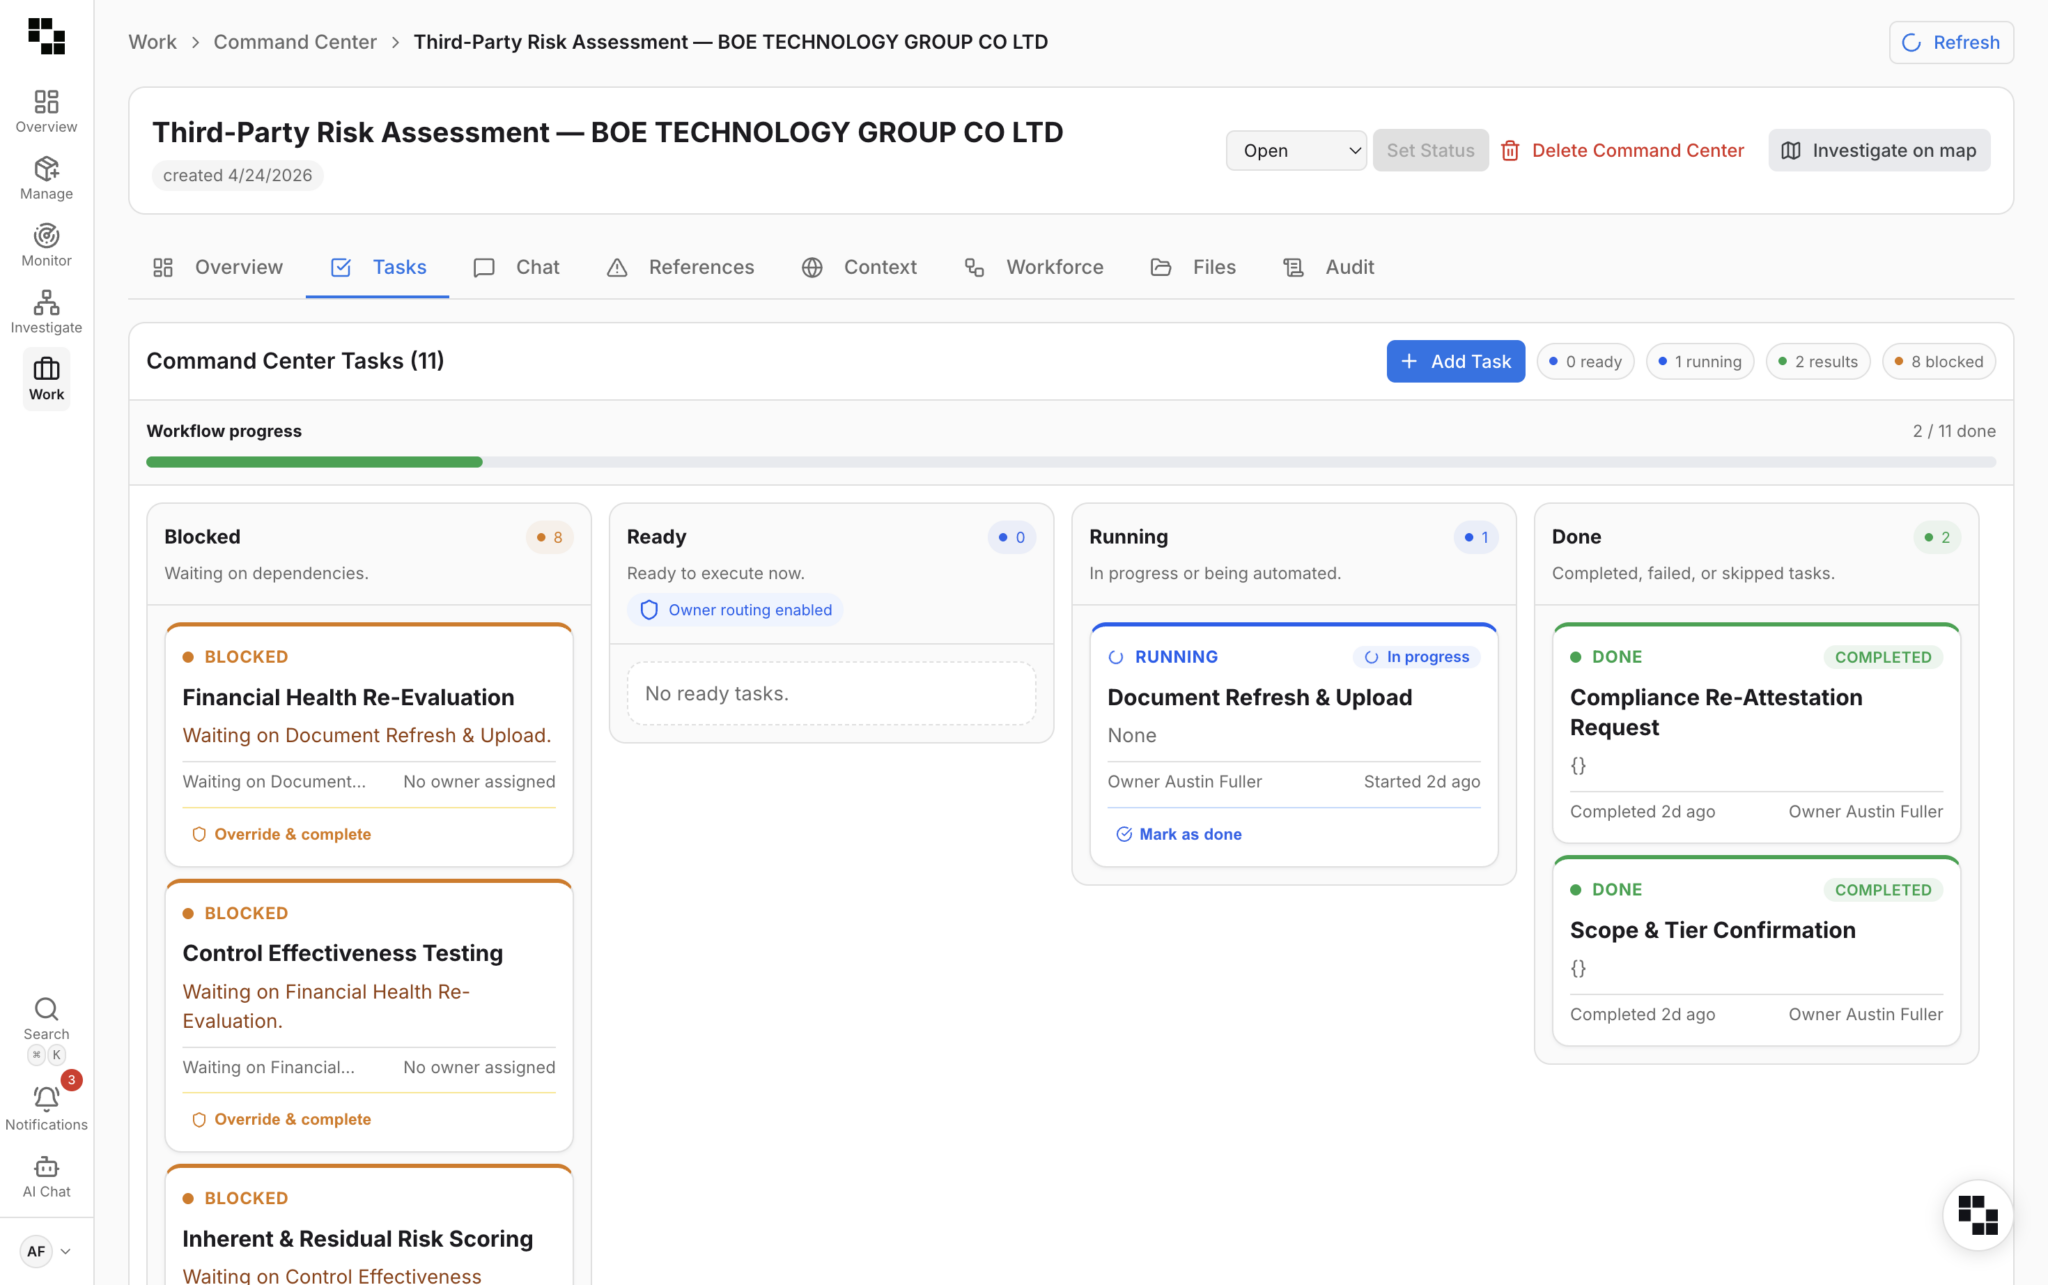Click the Tasks tab checkbox icon

(x=341, y=267)
